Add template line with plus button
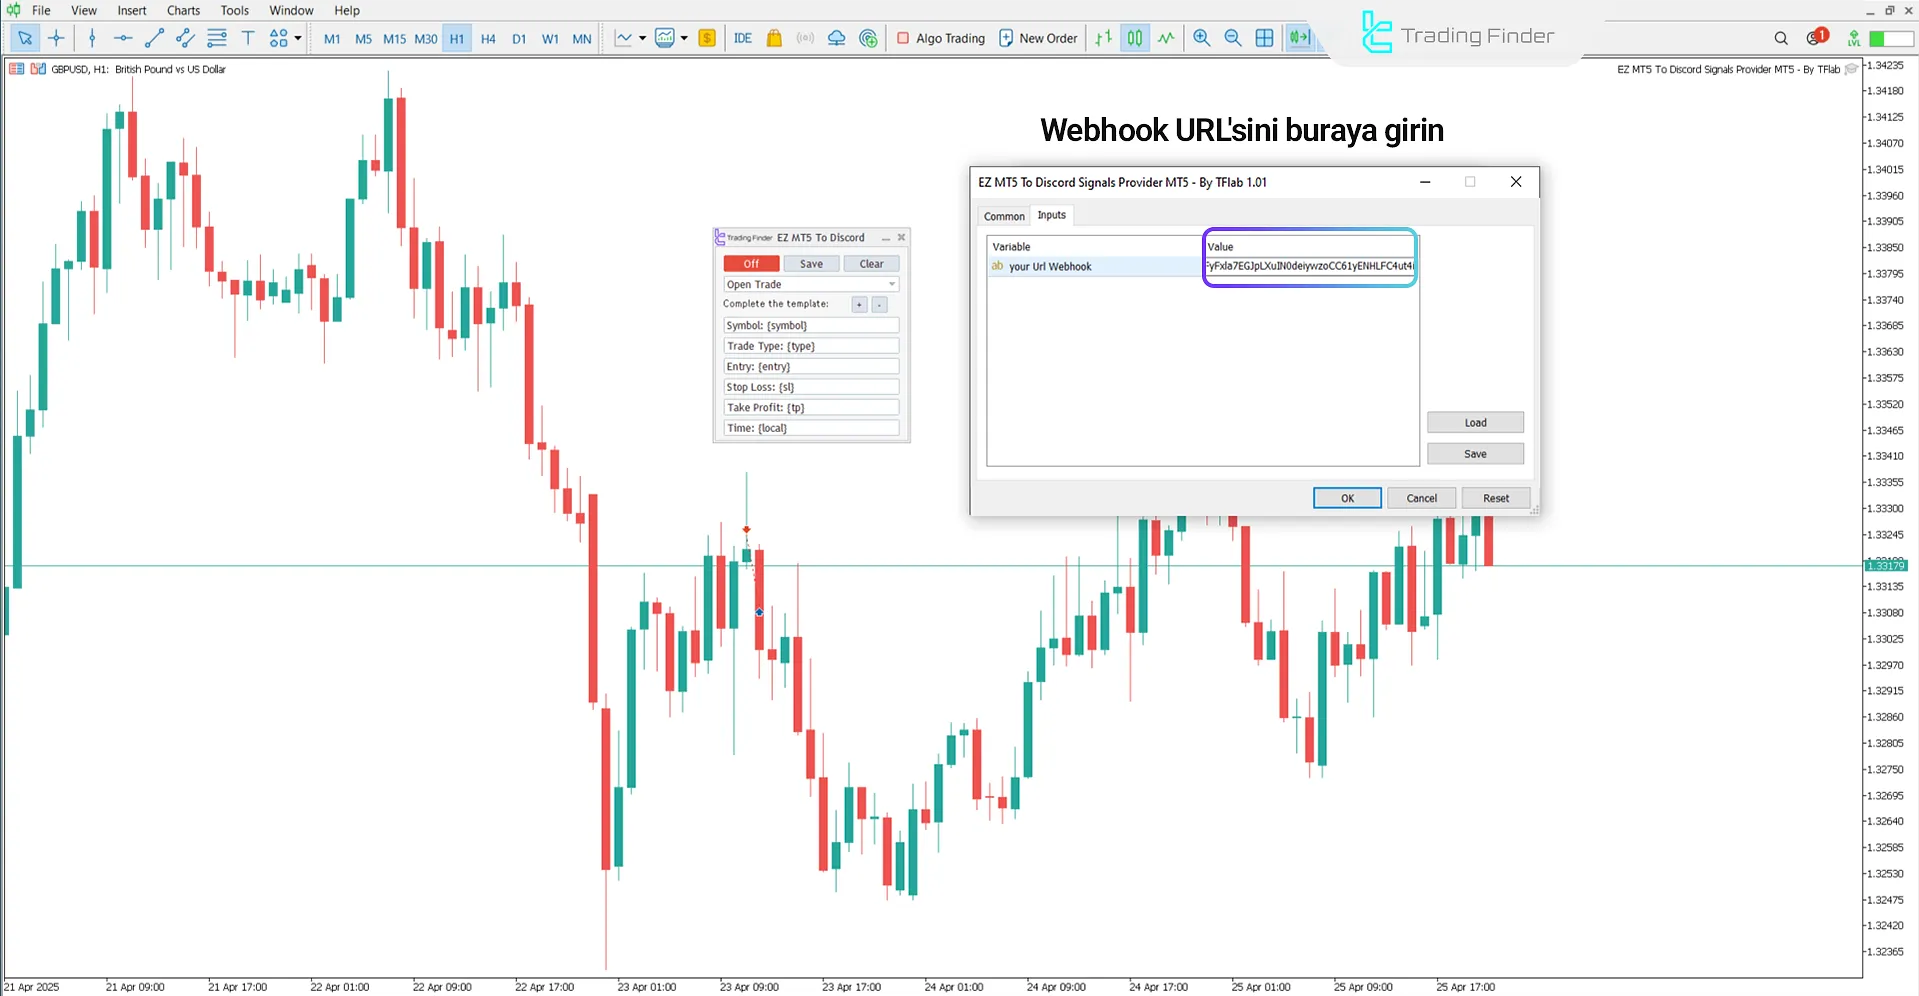 pyautogui.click(x=859, y=304)
